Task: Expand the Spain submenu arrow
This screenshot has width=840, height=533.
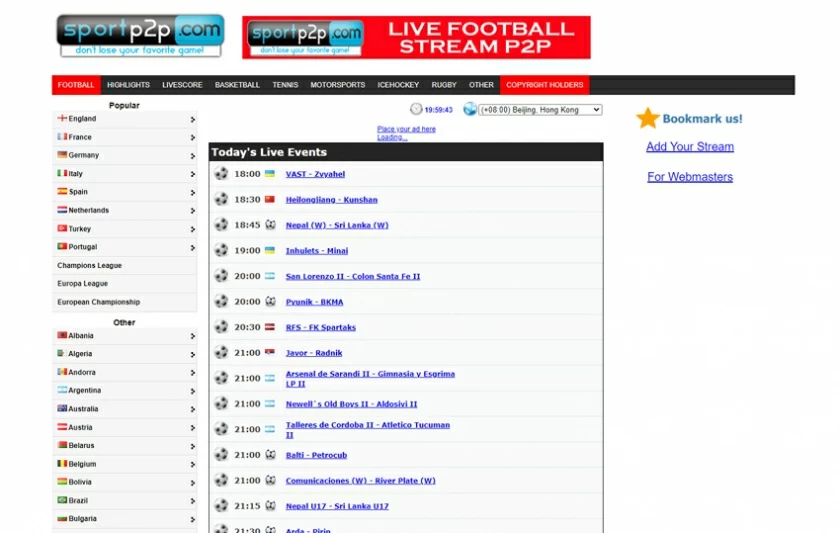Action: (x=192, y=192)
